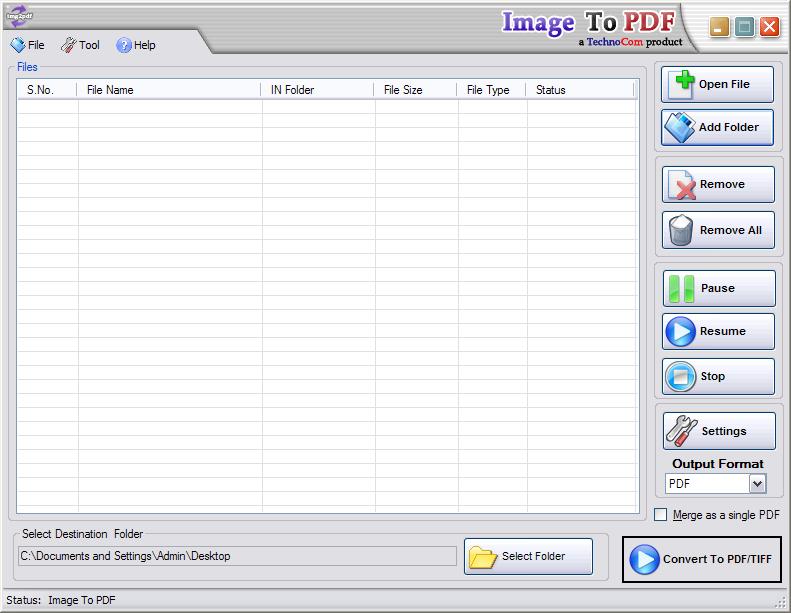Sort by the Status column header
791x613 pixels.
point(579,90)
